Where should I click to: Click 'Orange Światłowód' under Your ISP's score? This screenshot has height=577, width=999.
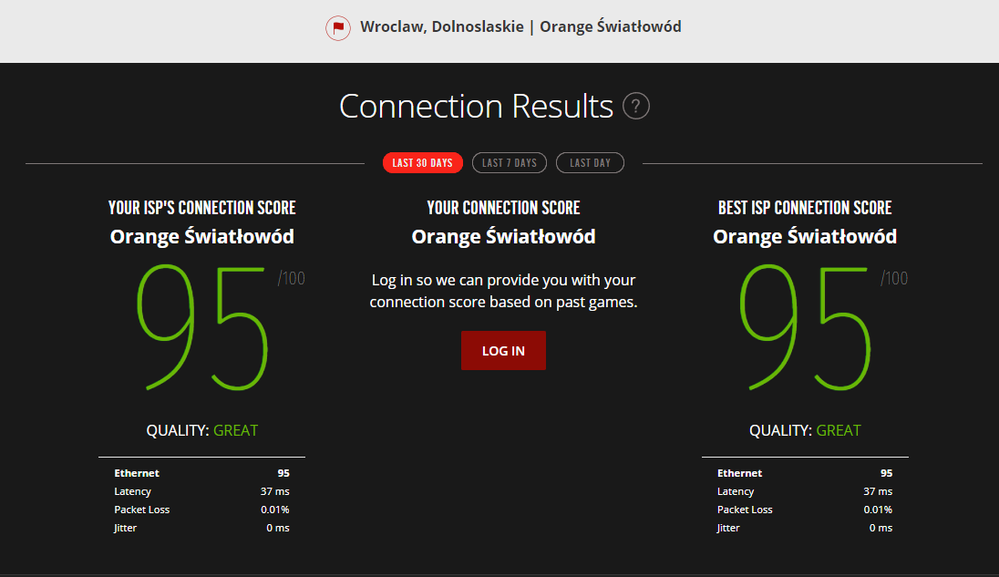[202, 236]
